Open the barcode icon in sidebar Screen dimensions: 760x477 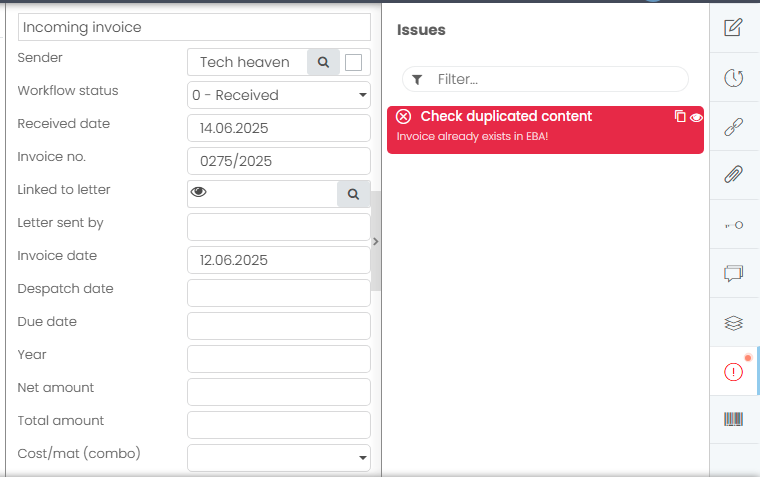733,419
